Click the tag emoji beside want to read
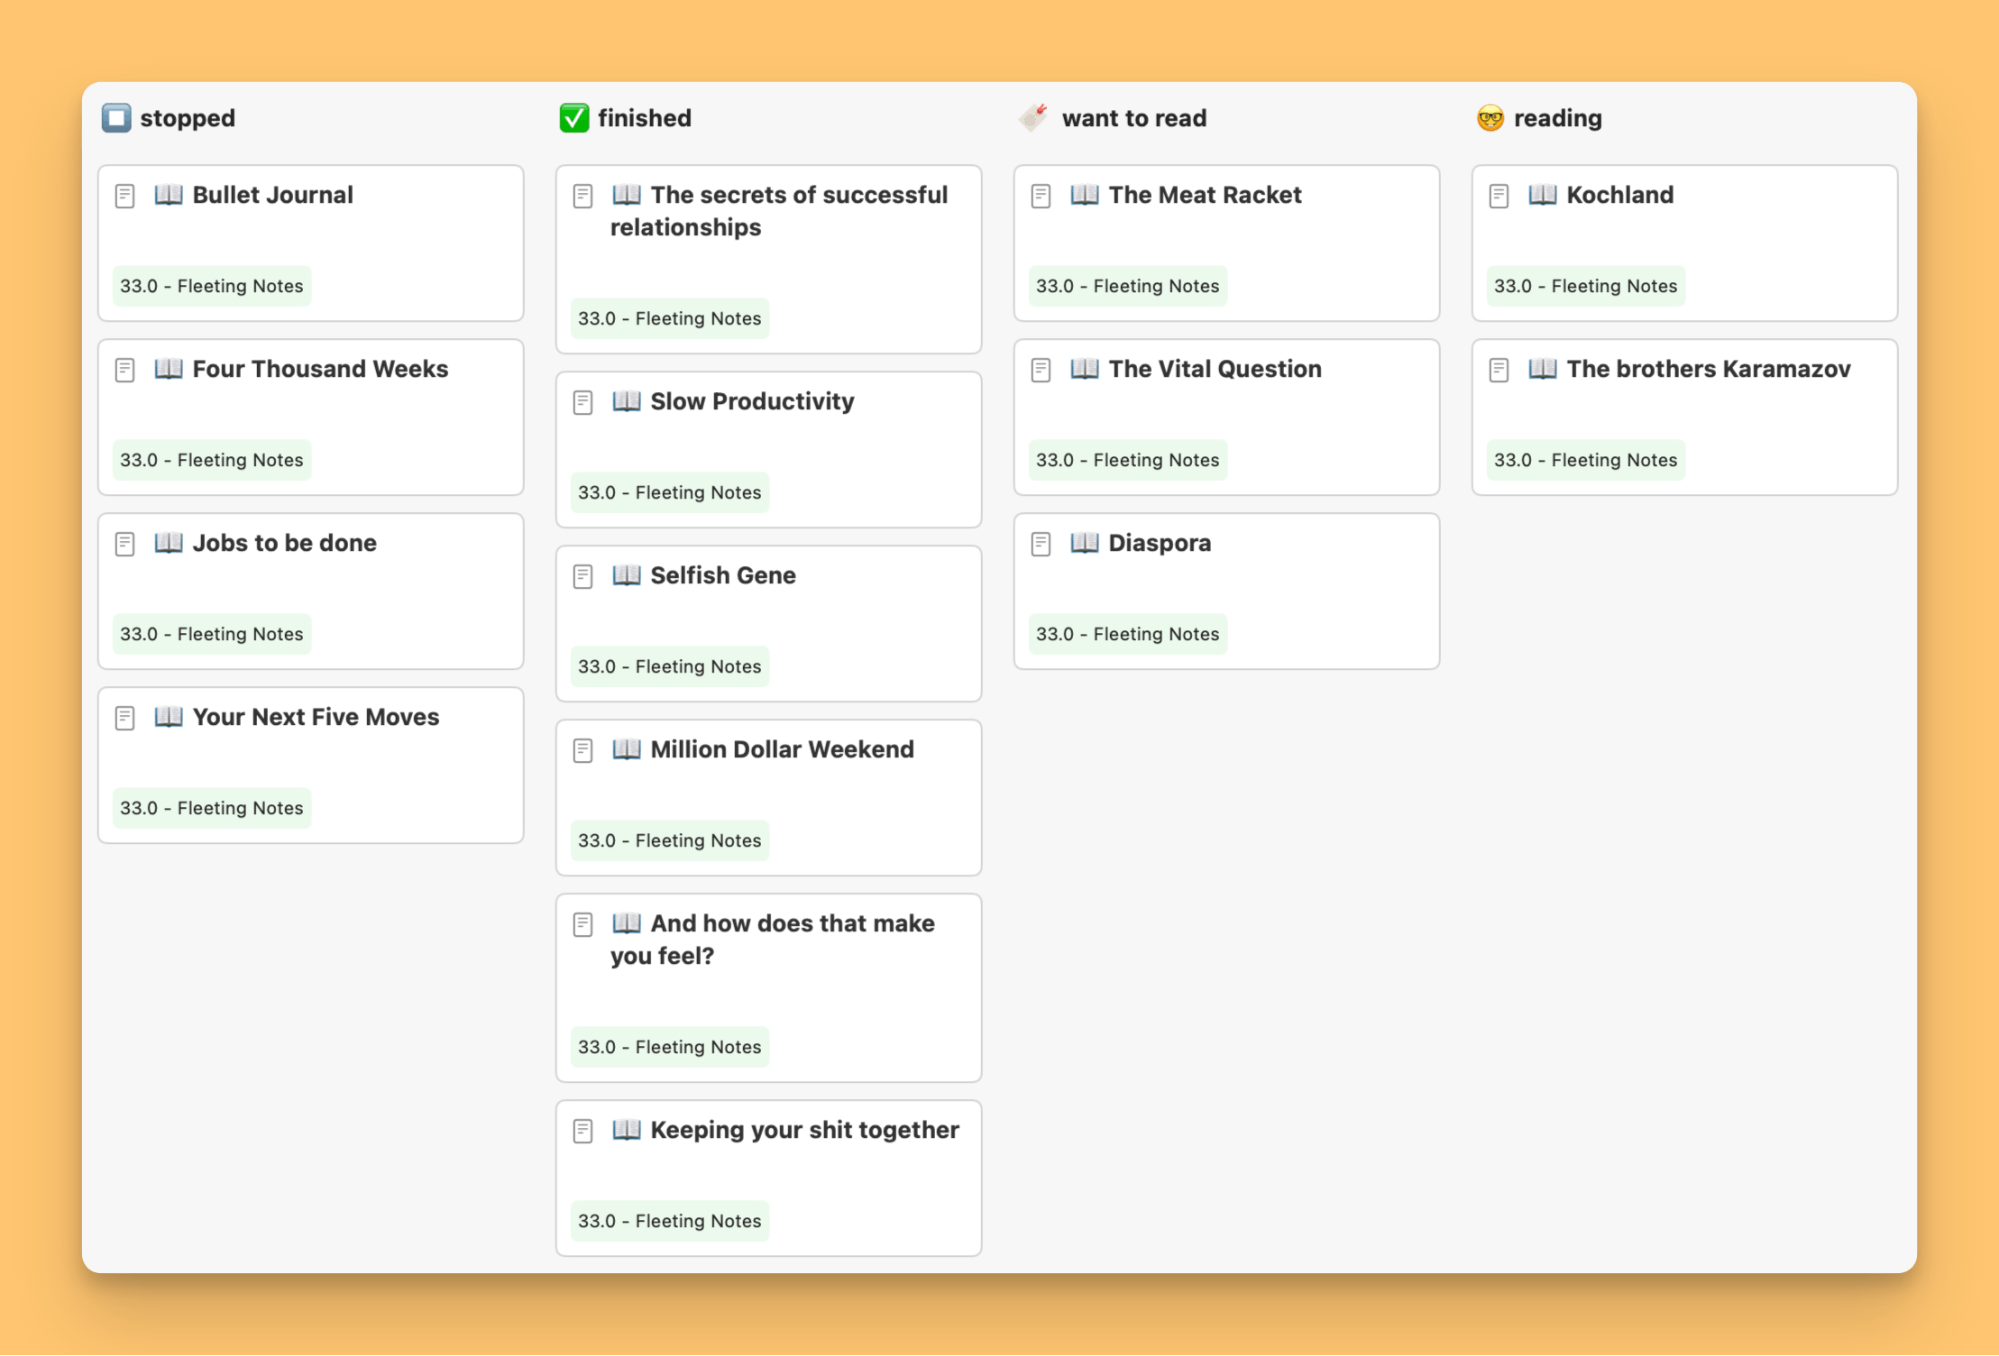1999x1356 pixels. pyautogui.click(x=1033, y=118)
